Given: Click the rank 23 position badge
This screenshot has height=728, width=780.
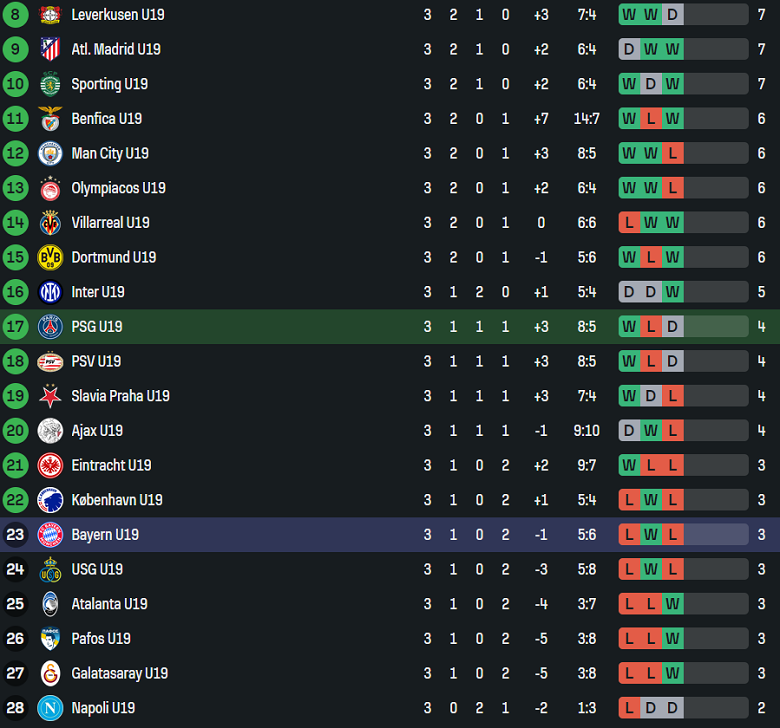Looking at the screenshot, I should [x=15, y=534].
